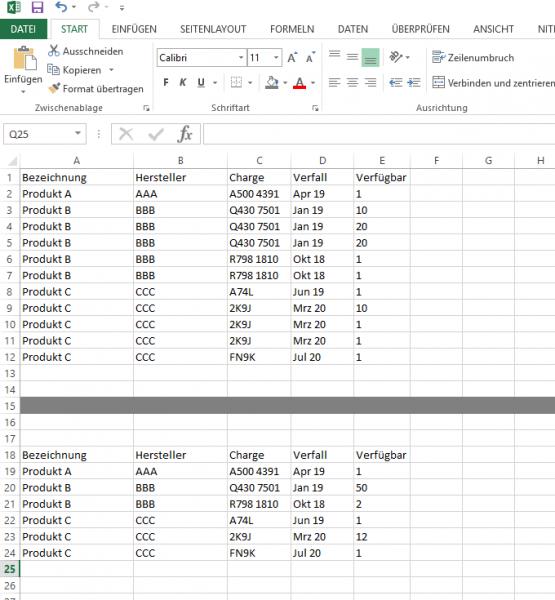Click the cancel X in formula bar
Image resolution: width=555 pixels, height=600 pixels.
[126, 134]
